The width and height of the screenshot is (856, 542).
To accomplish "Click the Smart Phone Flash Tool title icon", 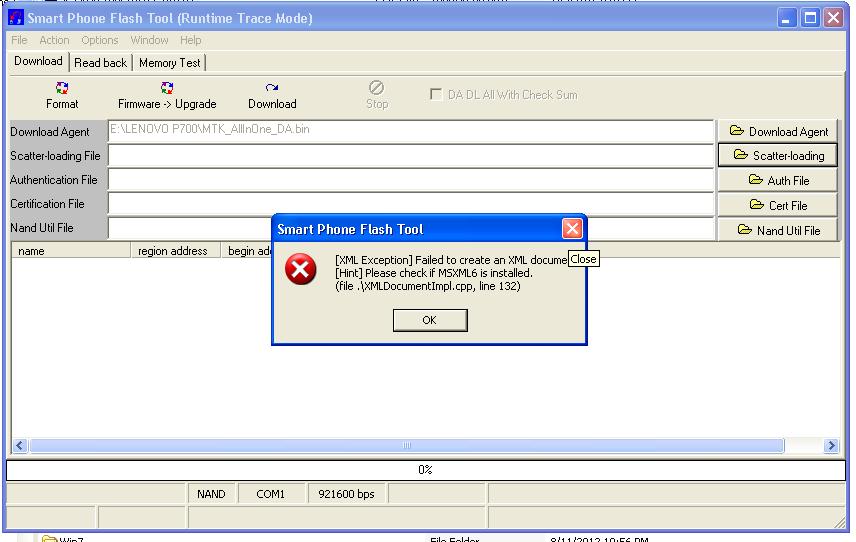I will (x=16, y=17).
